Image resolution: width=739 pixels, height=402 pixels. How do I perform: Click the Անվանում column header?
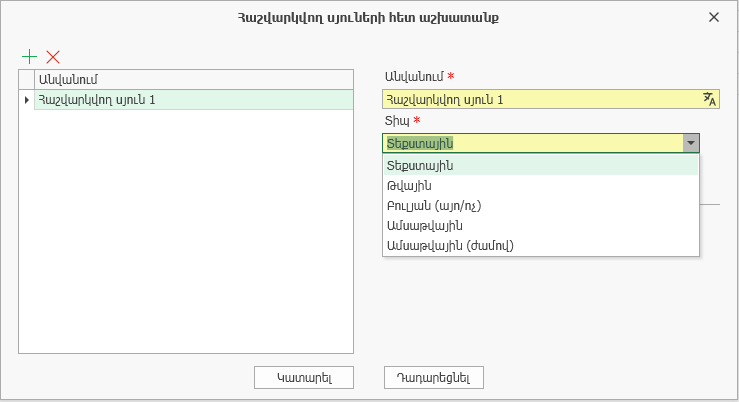(x=194, y=80)
